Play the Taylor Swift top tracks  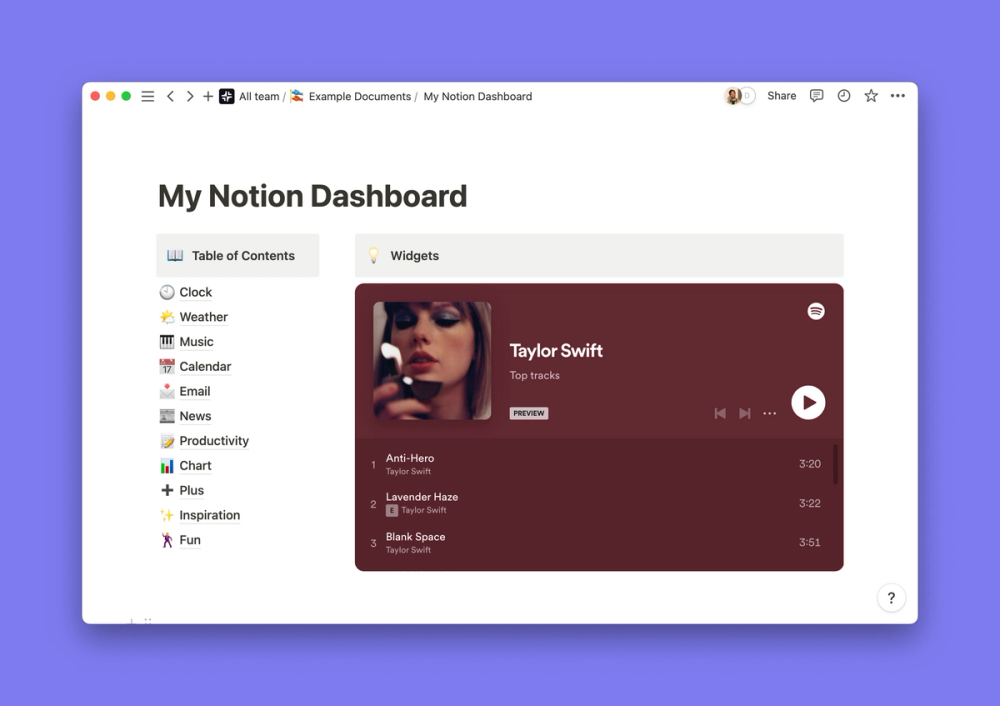coord(808,402)
